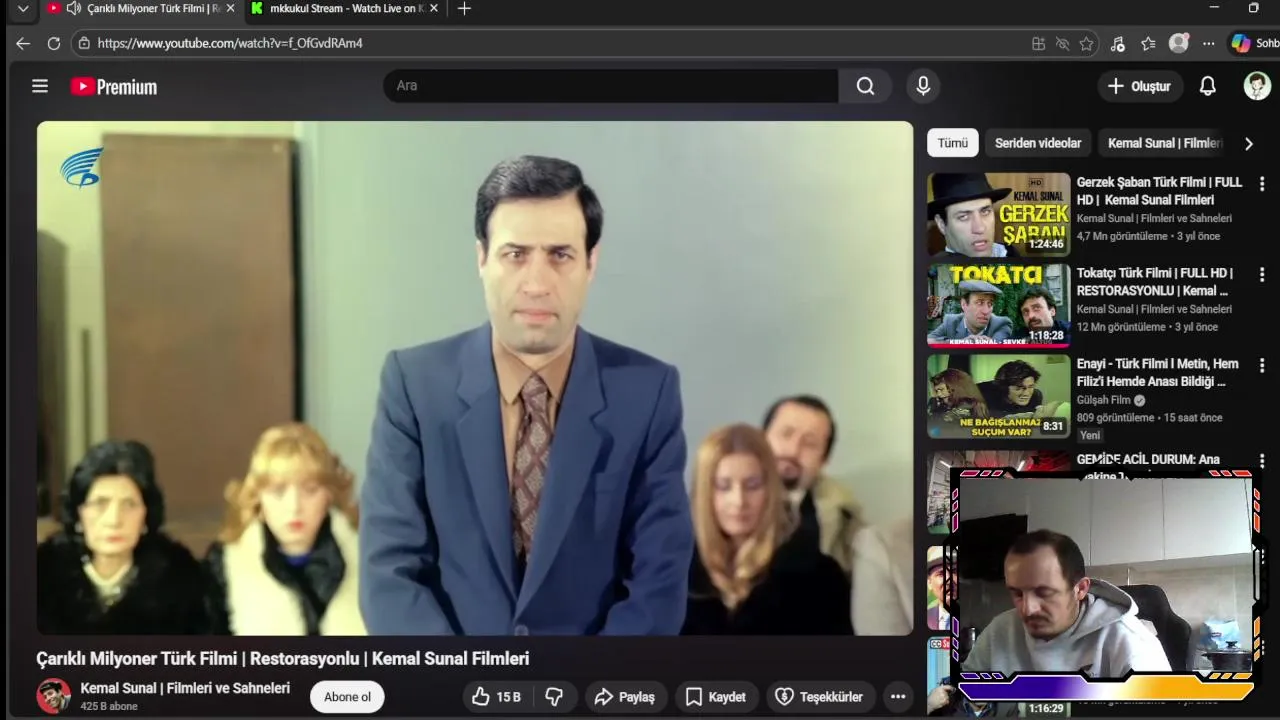Open Copilot Sohbet button
This screenshot has height=720, width=1280.
(1253, 43)
